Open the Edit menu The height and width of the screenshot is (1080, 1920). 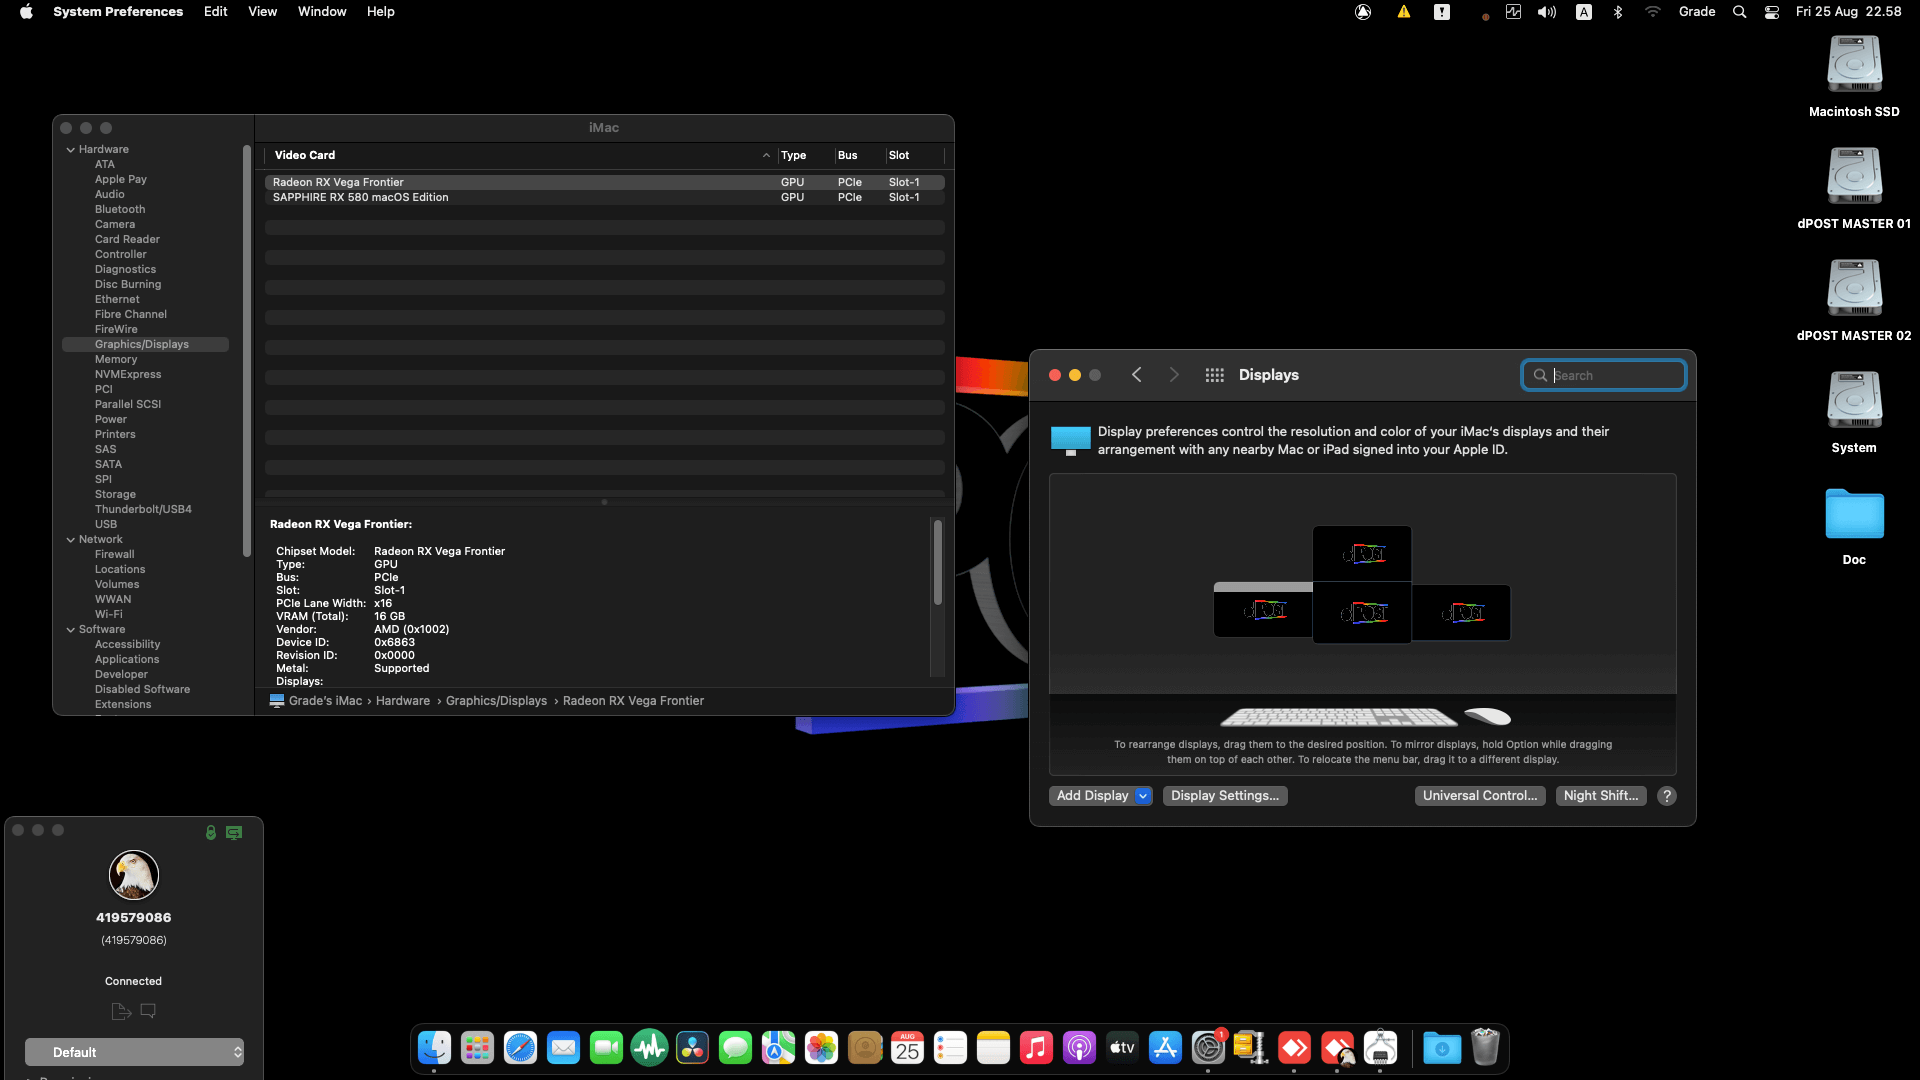click(x=215, y=12)
